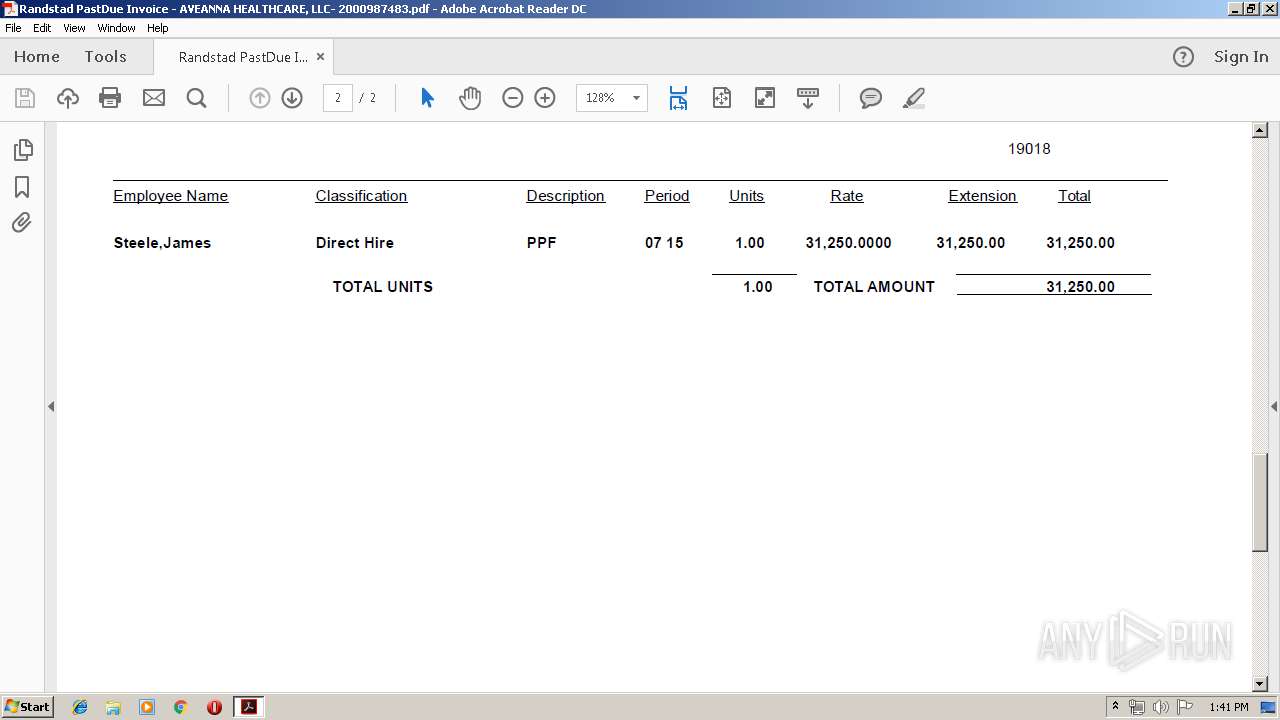Click scrollbar down arrow
This screenshot has height=720, width=1280.
click(1260, 684)
